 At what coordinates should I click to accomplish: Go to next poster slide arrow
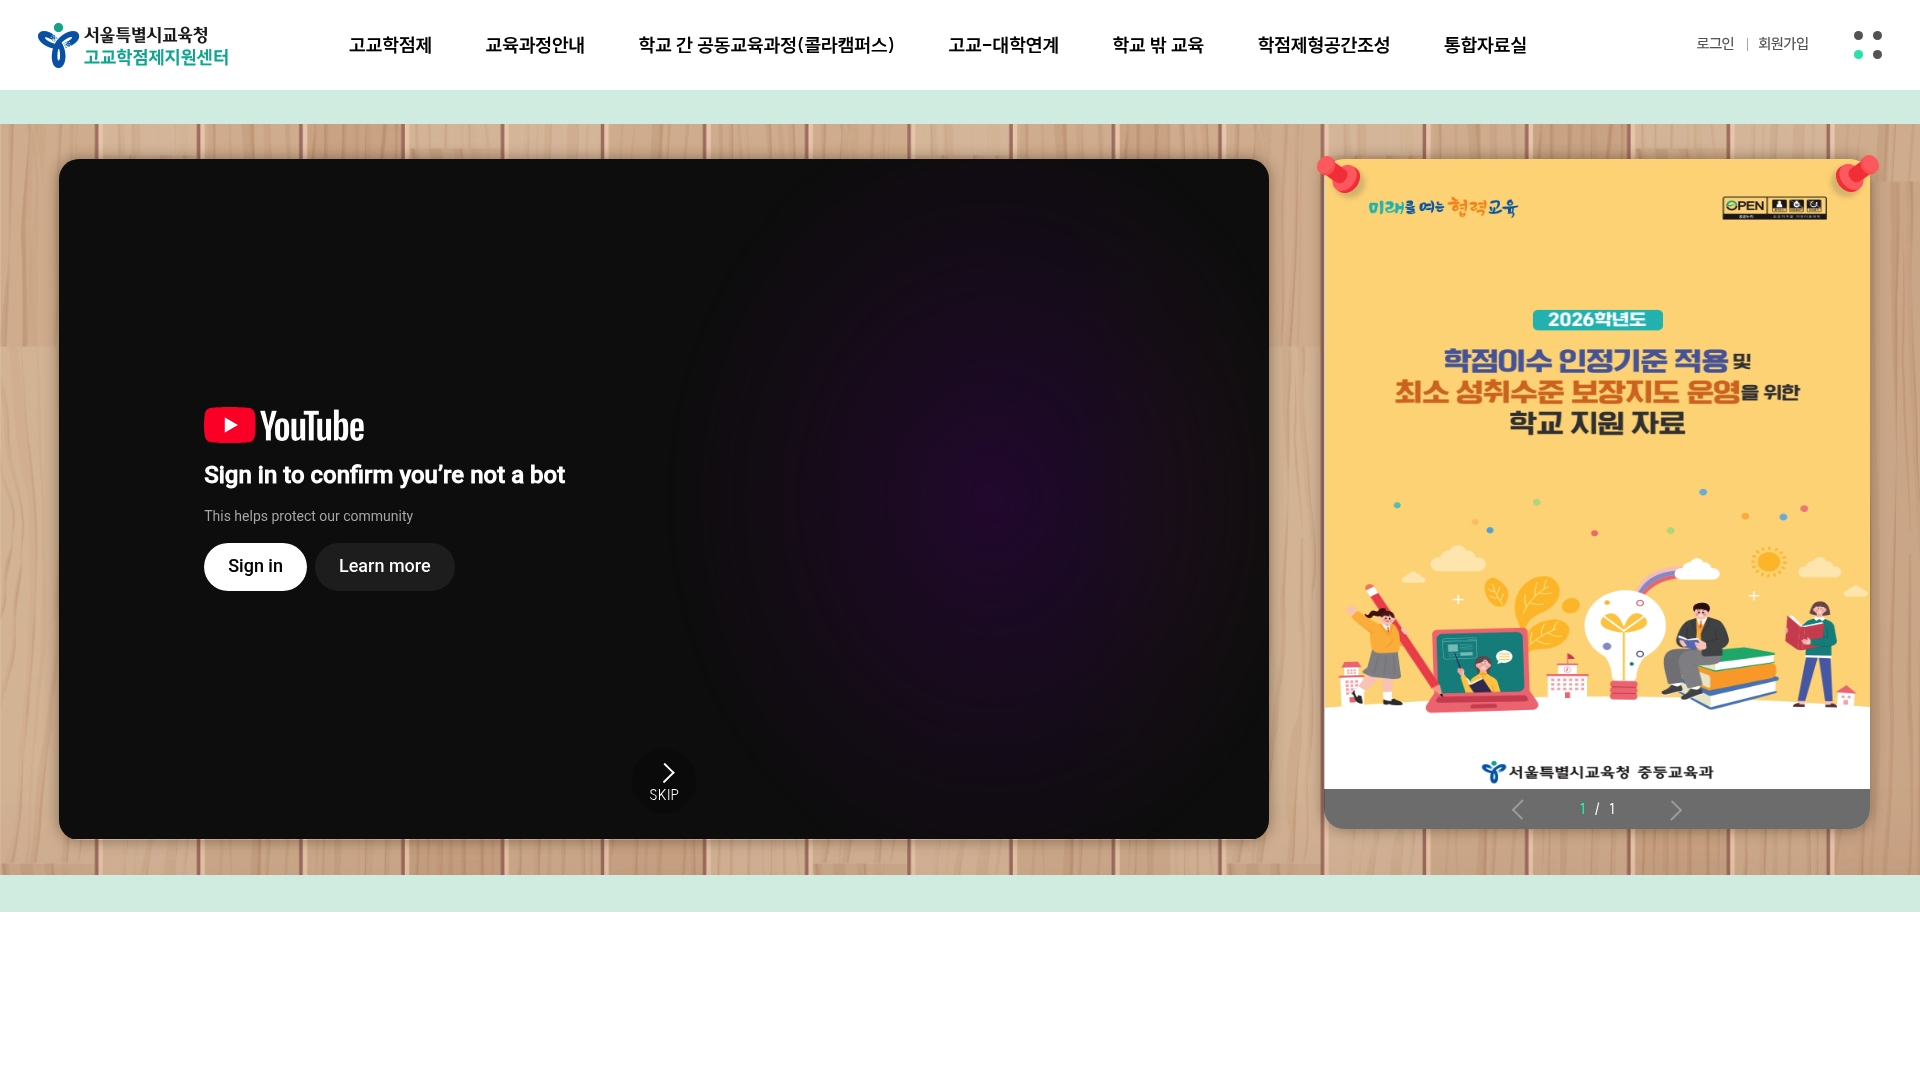(1676, 810)
